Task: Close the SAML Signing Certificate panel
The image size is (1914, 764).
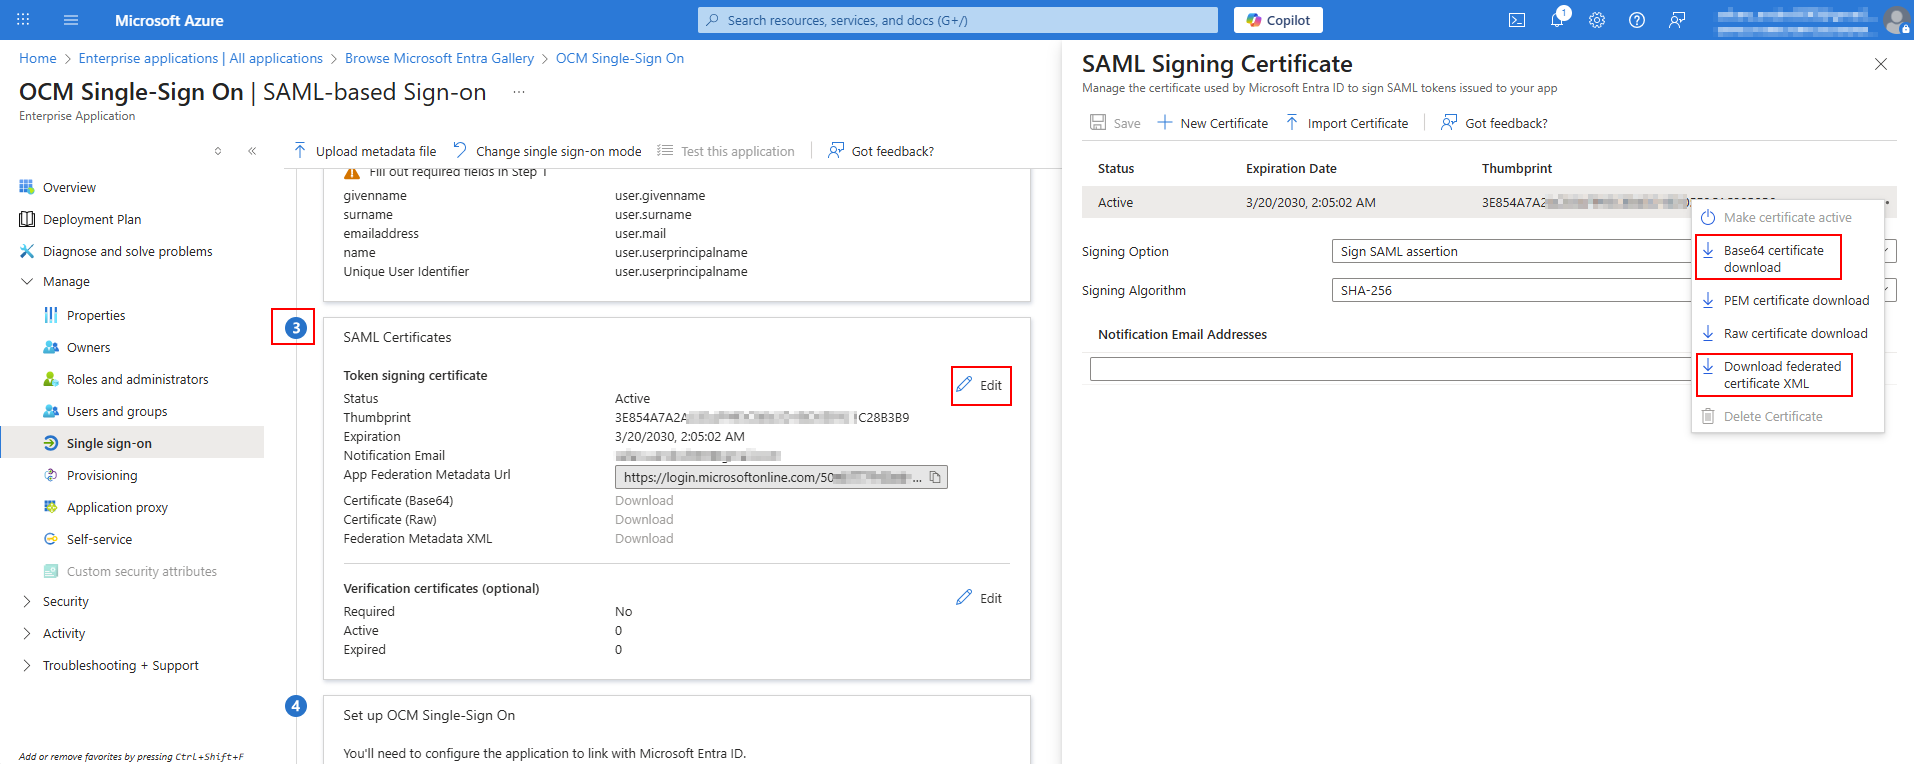Action: (x=1881, y=64)
